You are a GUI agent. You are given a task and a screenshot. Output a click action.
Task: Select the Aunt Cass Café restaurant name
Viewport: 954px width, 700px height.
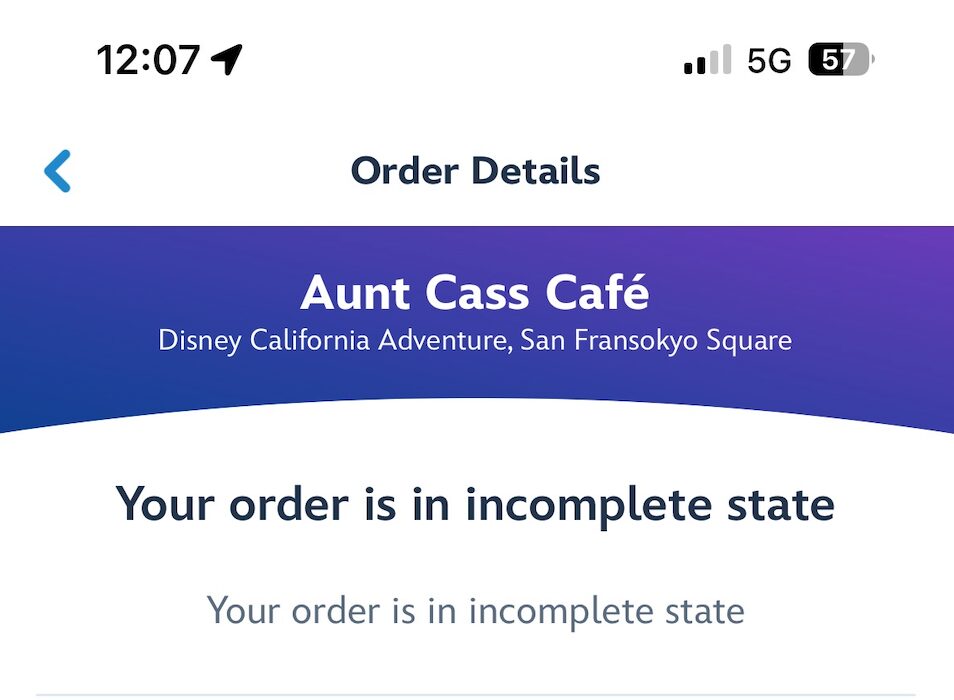point(475,293)
